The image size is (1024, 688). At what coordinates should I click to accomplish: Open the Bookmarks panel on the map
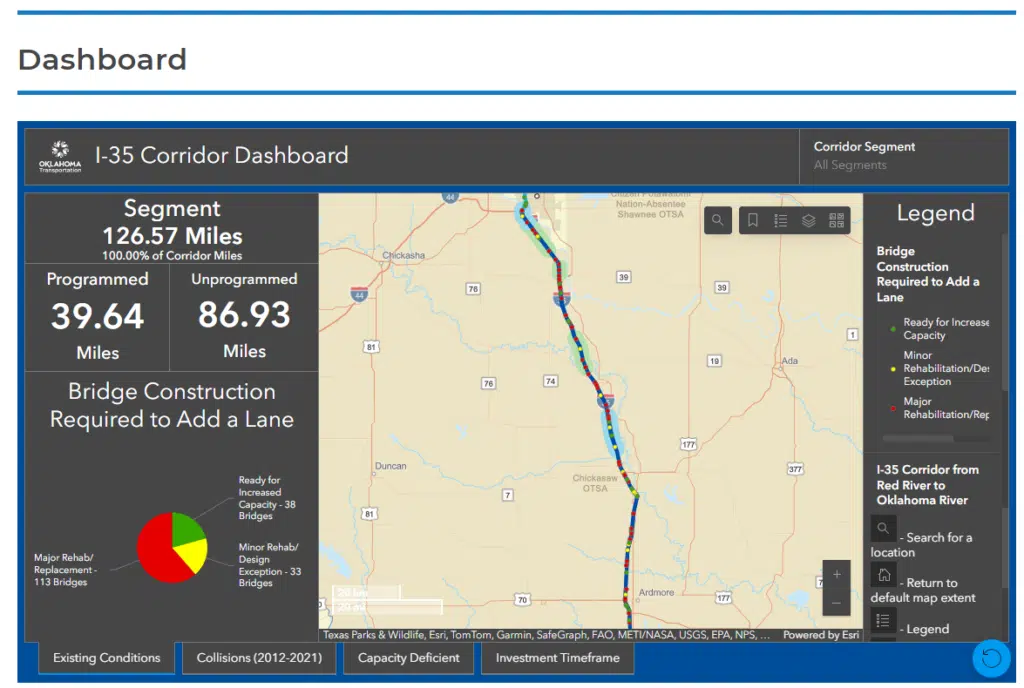click(751, 220)
